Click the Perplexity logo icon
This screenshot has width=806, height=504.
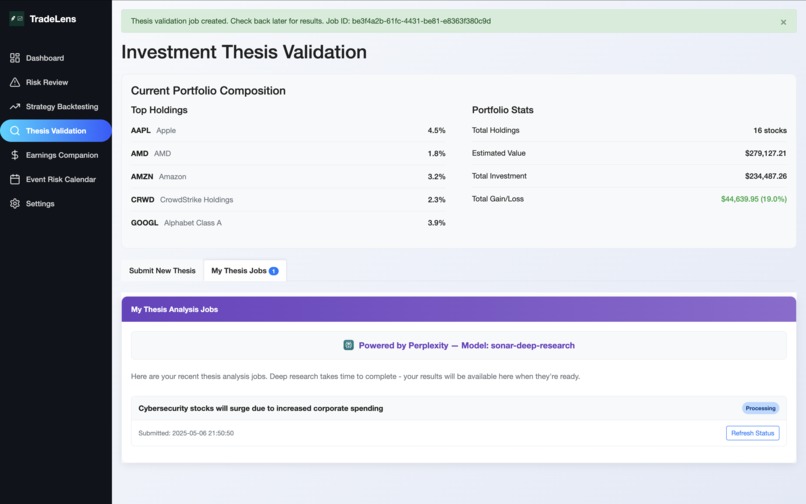pyautogui.click(x=349, y=345)
